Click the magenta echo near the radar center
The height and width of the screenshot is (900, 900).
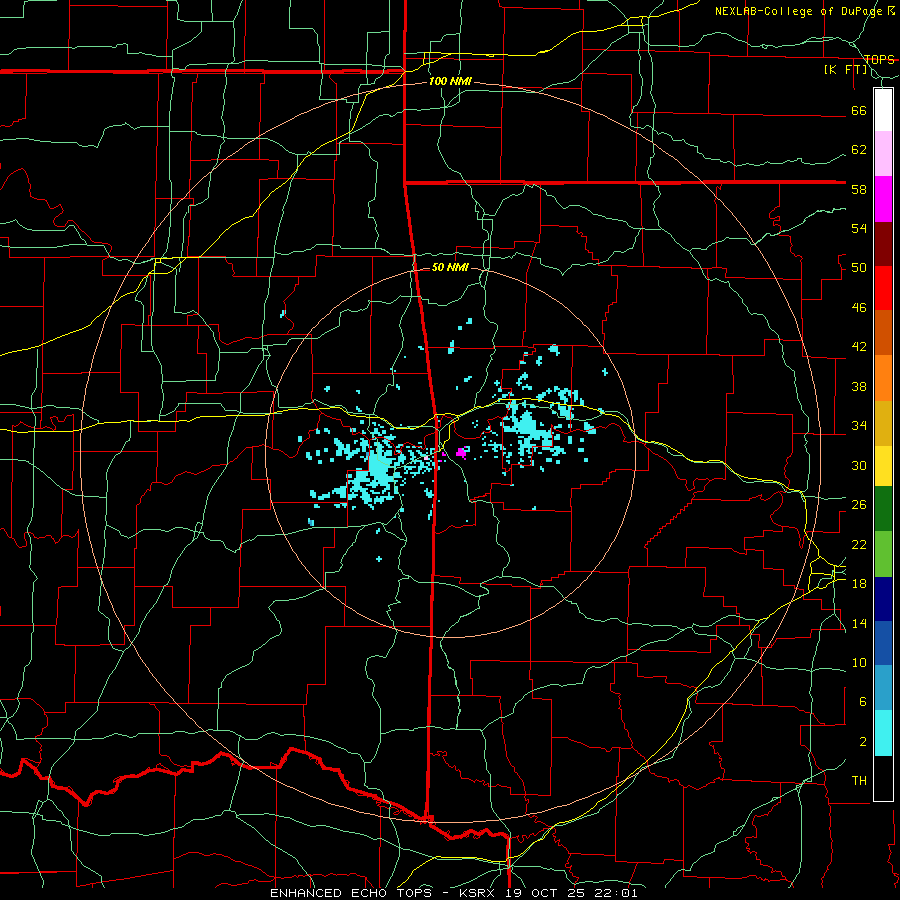pos(460,453)
